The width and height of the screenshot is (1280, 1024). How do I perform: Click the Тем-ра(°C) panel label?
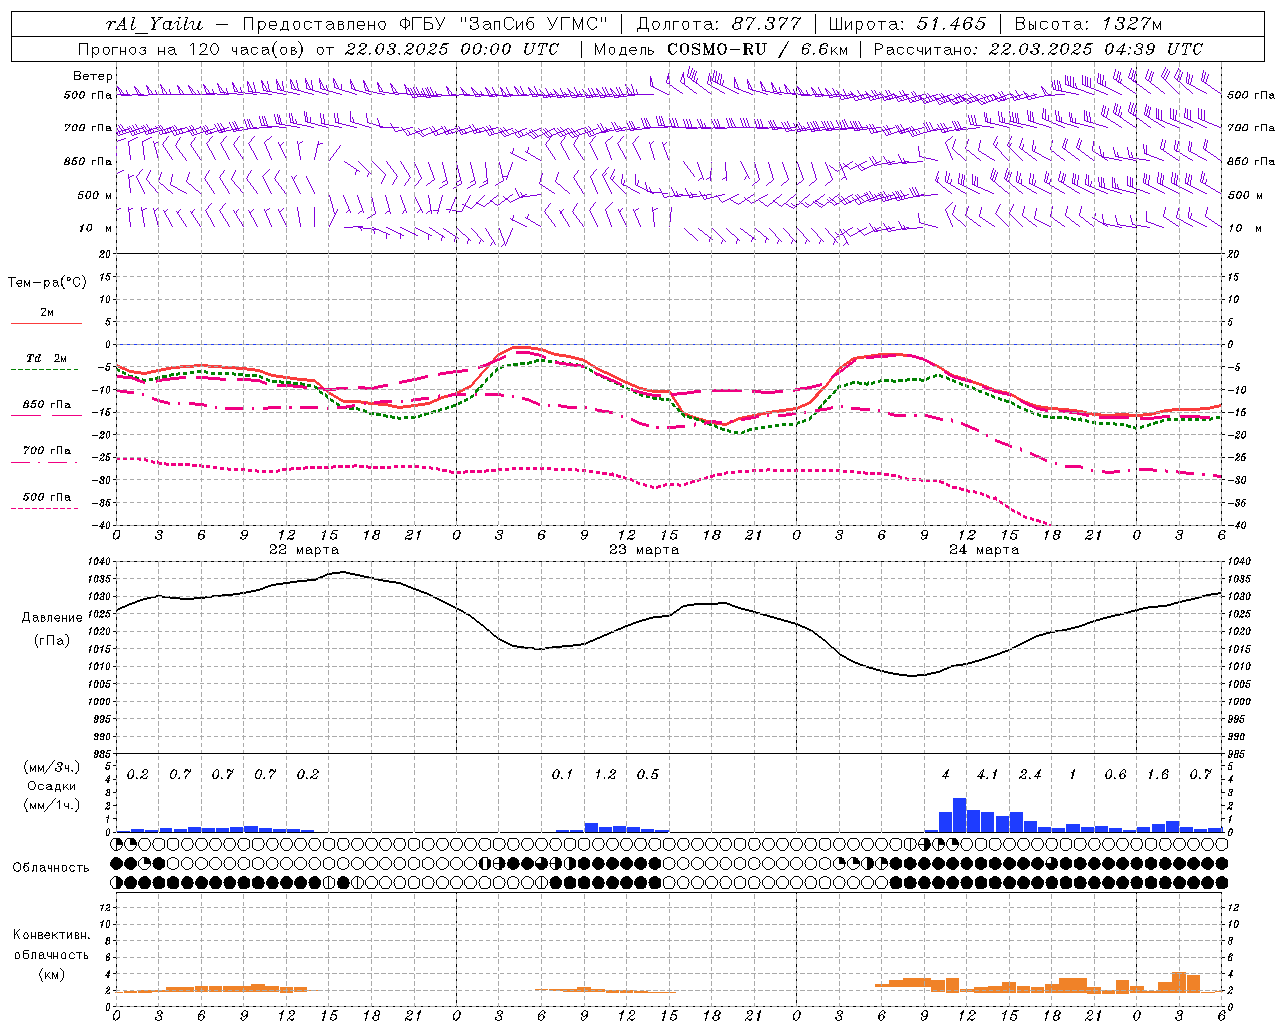47,283
